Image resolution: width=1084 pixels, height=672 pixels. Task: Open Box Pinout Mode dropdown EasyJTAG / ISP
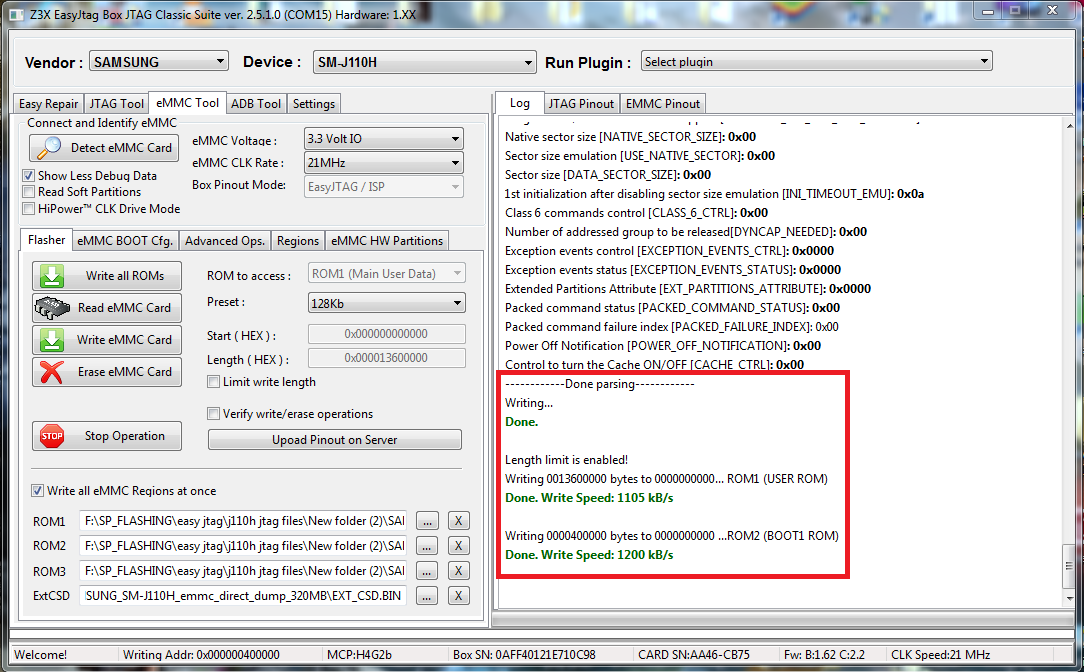click(x=384, y=187)
